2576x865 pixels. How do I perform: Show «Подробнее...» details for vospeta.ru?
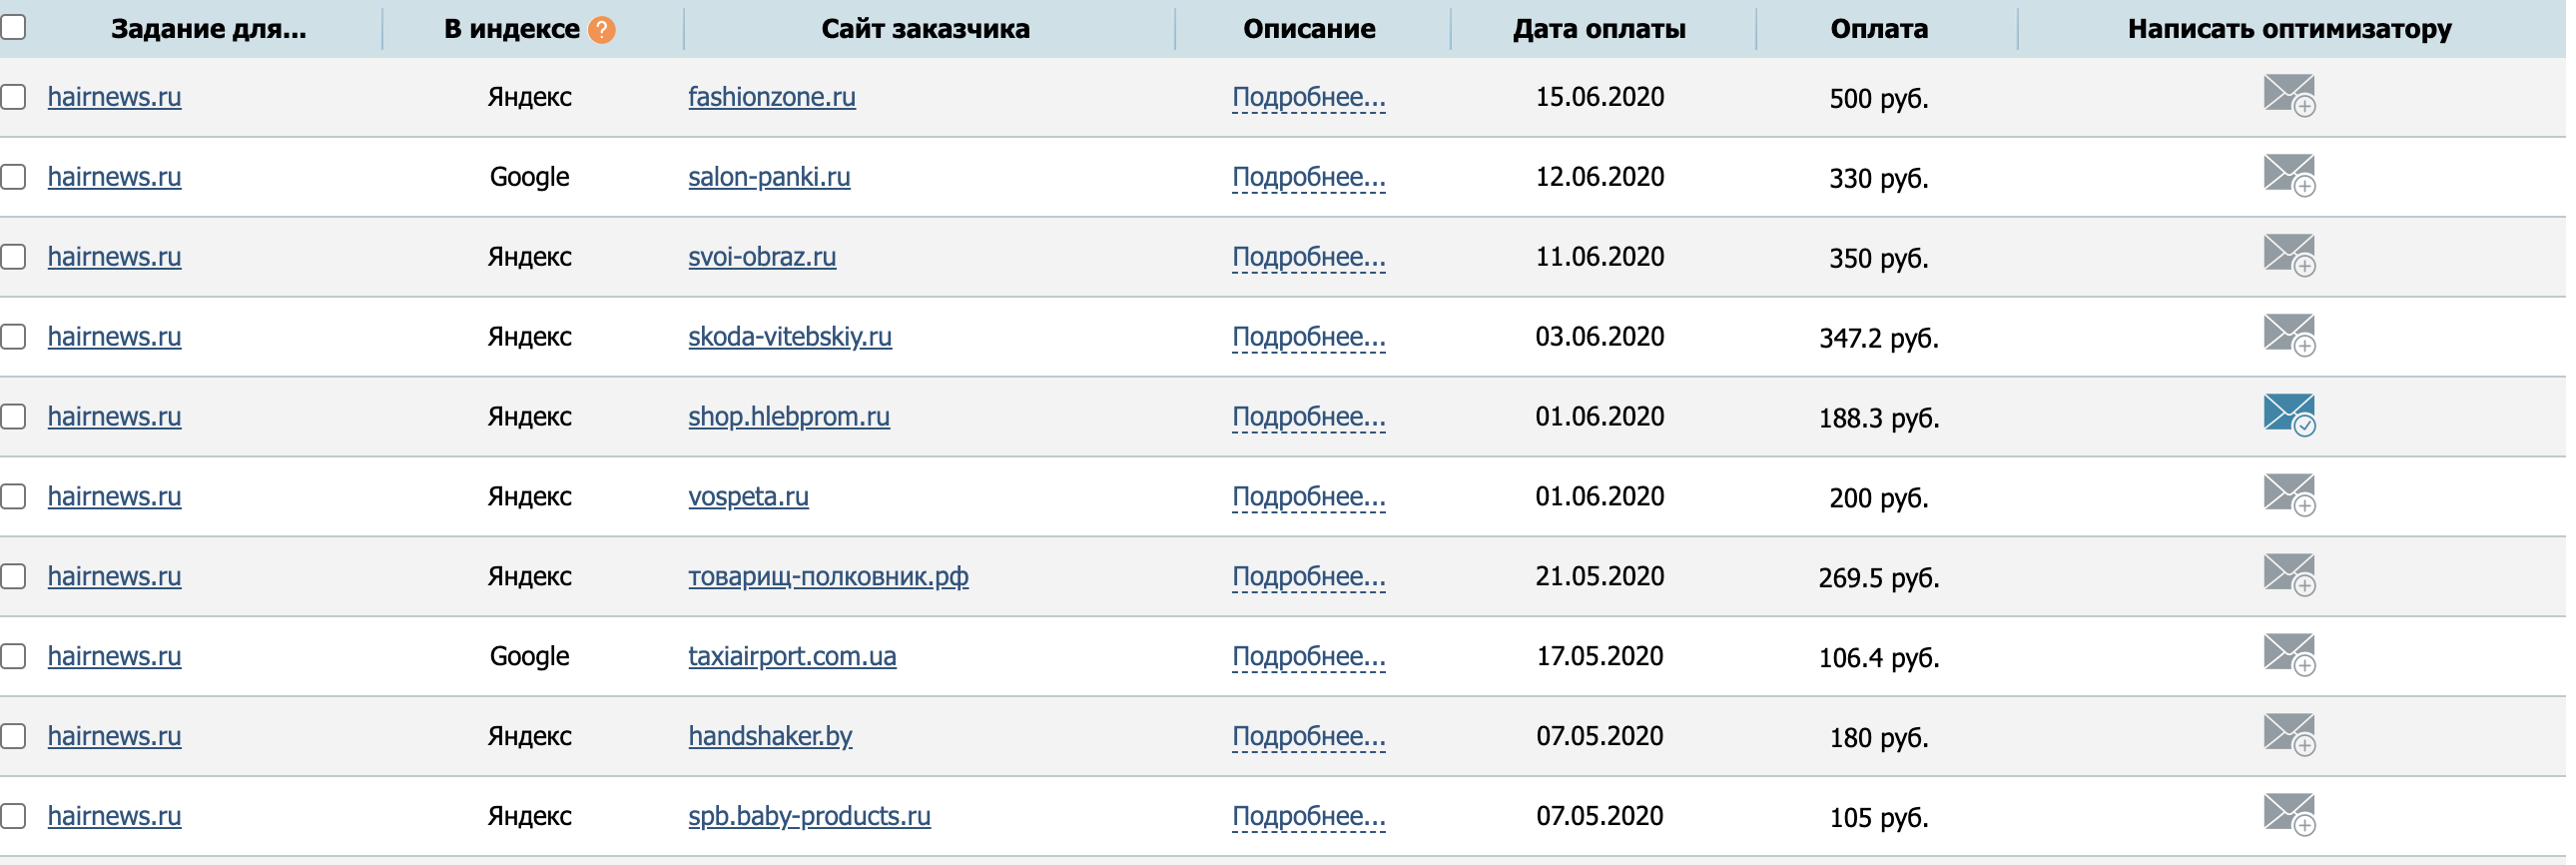click(1308, 496)
